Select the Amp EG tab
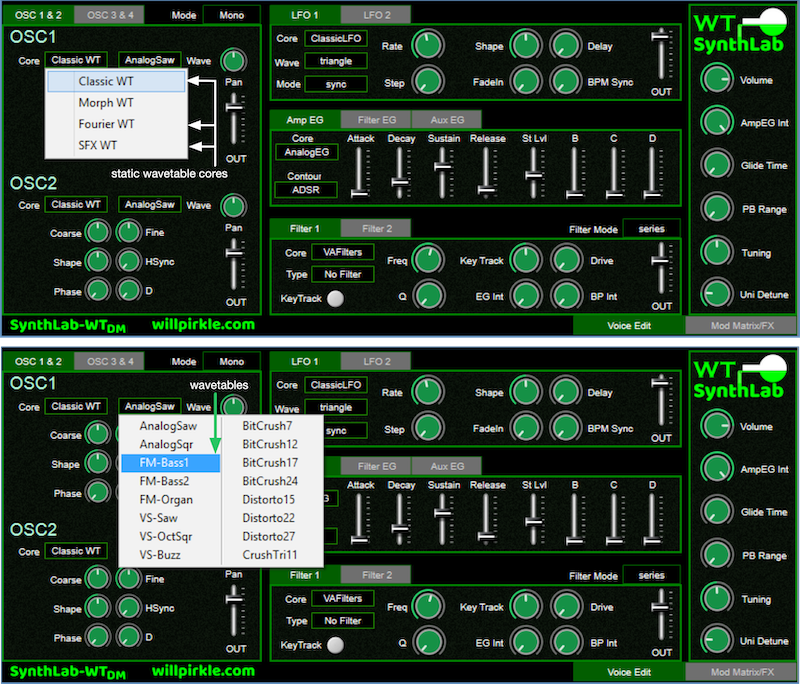The height and width of the screenshot is (684, 800). click(305, 120)
